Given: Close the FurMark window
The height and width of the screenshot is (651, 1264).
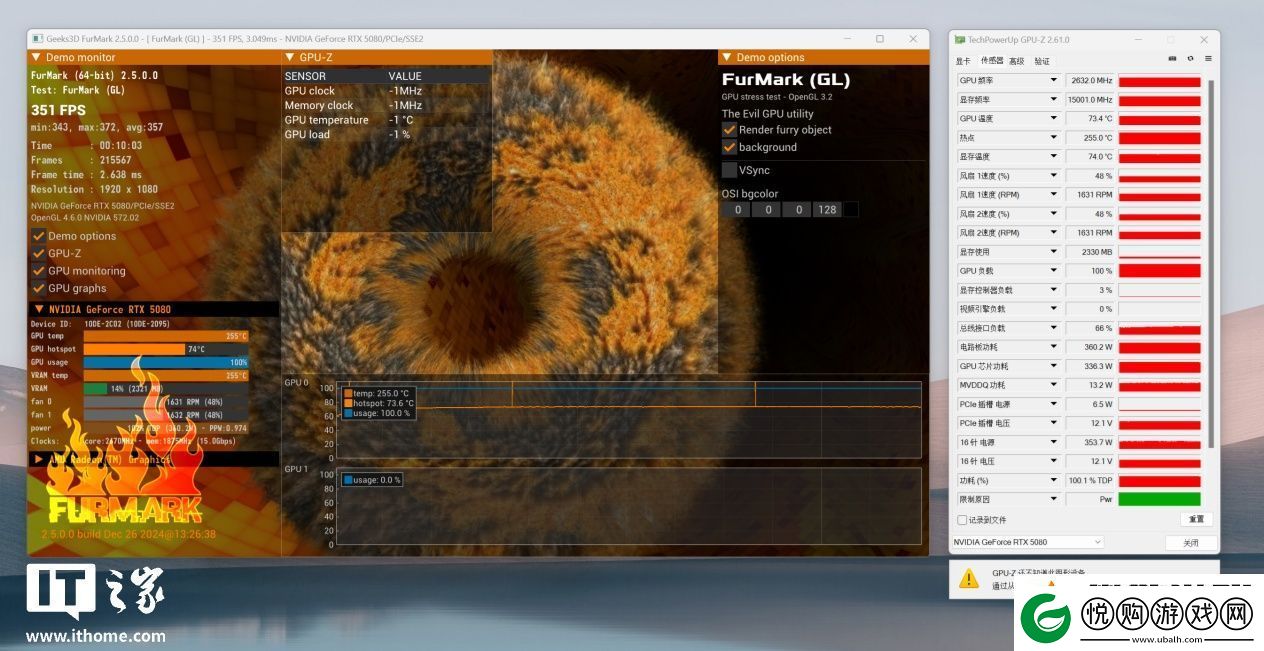Looking at the screenshot, I should tap(913, 39).
